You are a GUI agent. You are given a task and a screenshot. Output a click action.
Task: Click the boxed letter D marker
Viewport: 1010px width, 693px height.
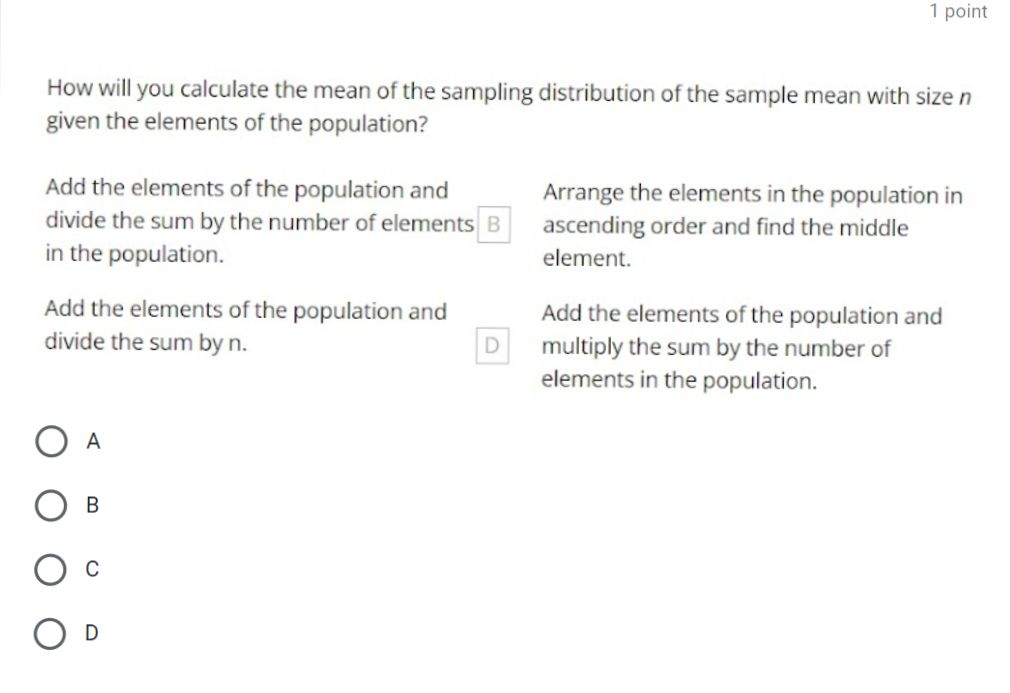click(x=492, y=346)
